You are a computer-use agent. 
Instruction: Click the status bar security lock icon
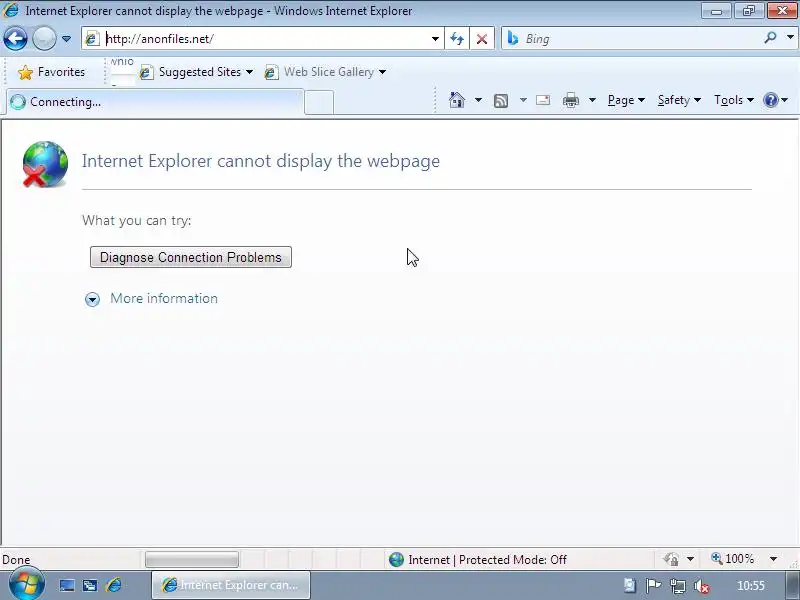point(671,560)
